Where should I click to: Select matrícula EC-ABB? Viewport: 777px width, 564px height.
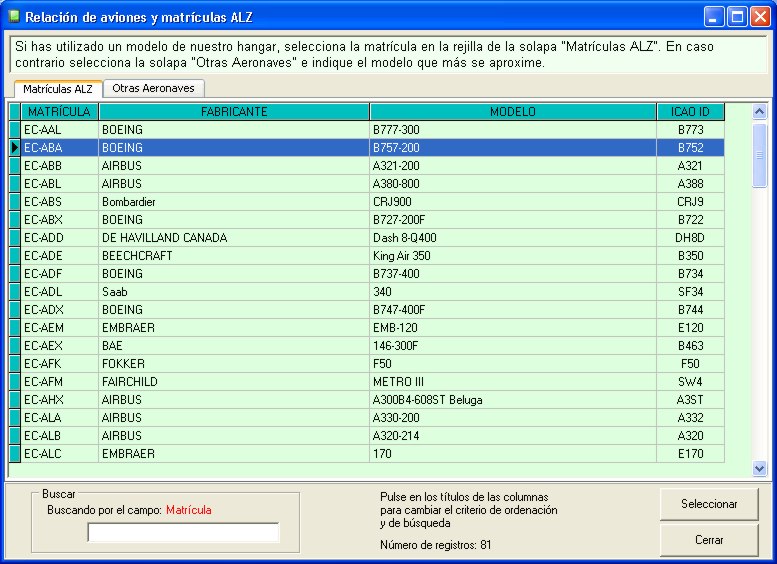pyautogui.click(x=59, y=166)
